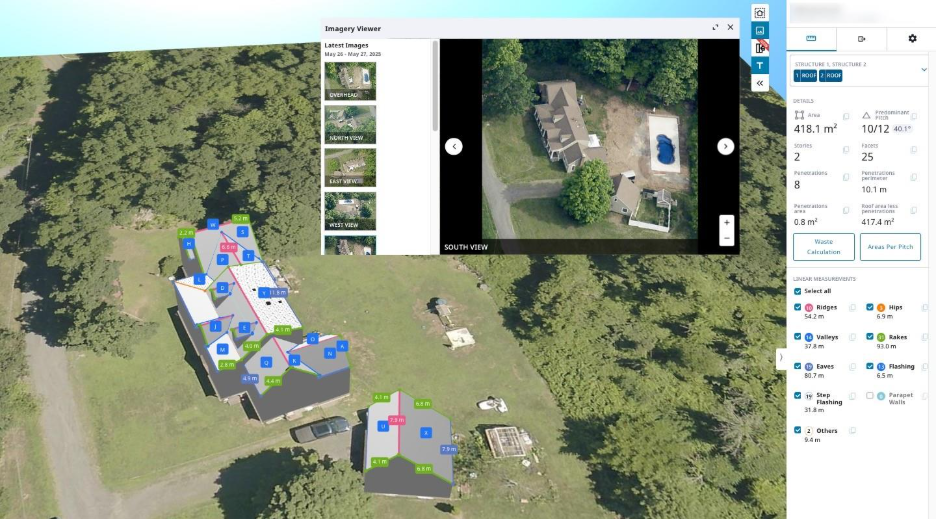Copy the Penetrations perimeter value
Screen dimensions: 936x519
[x=914, y=177]
